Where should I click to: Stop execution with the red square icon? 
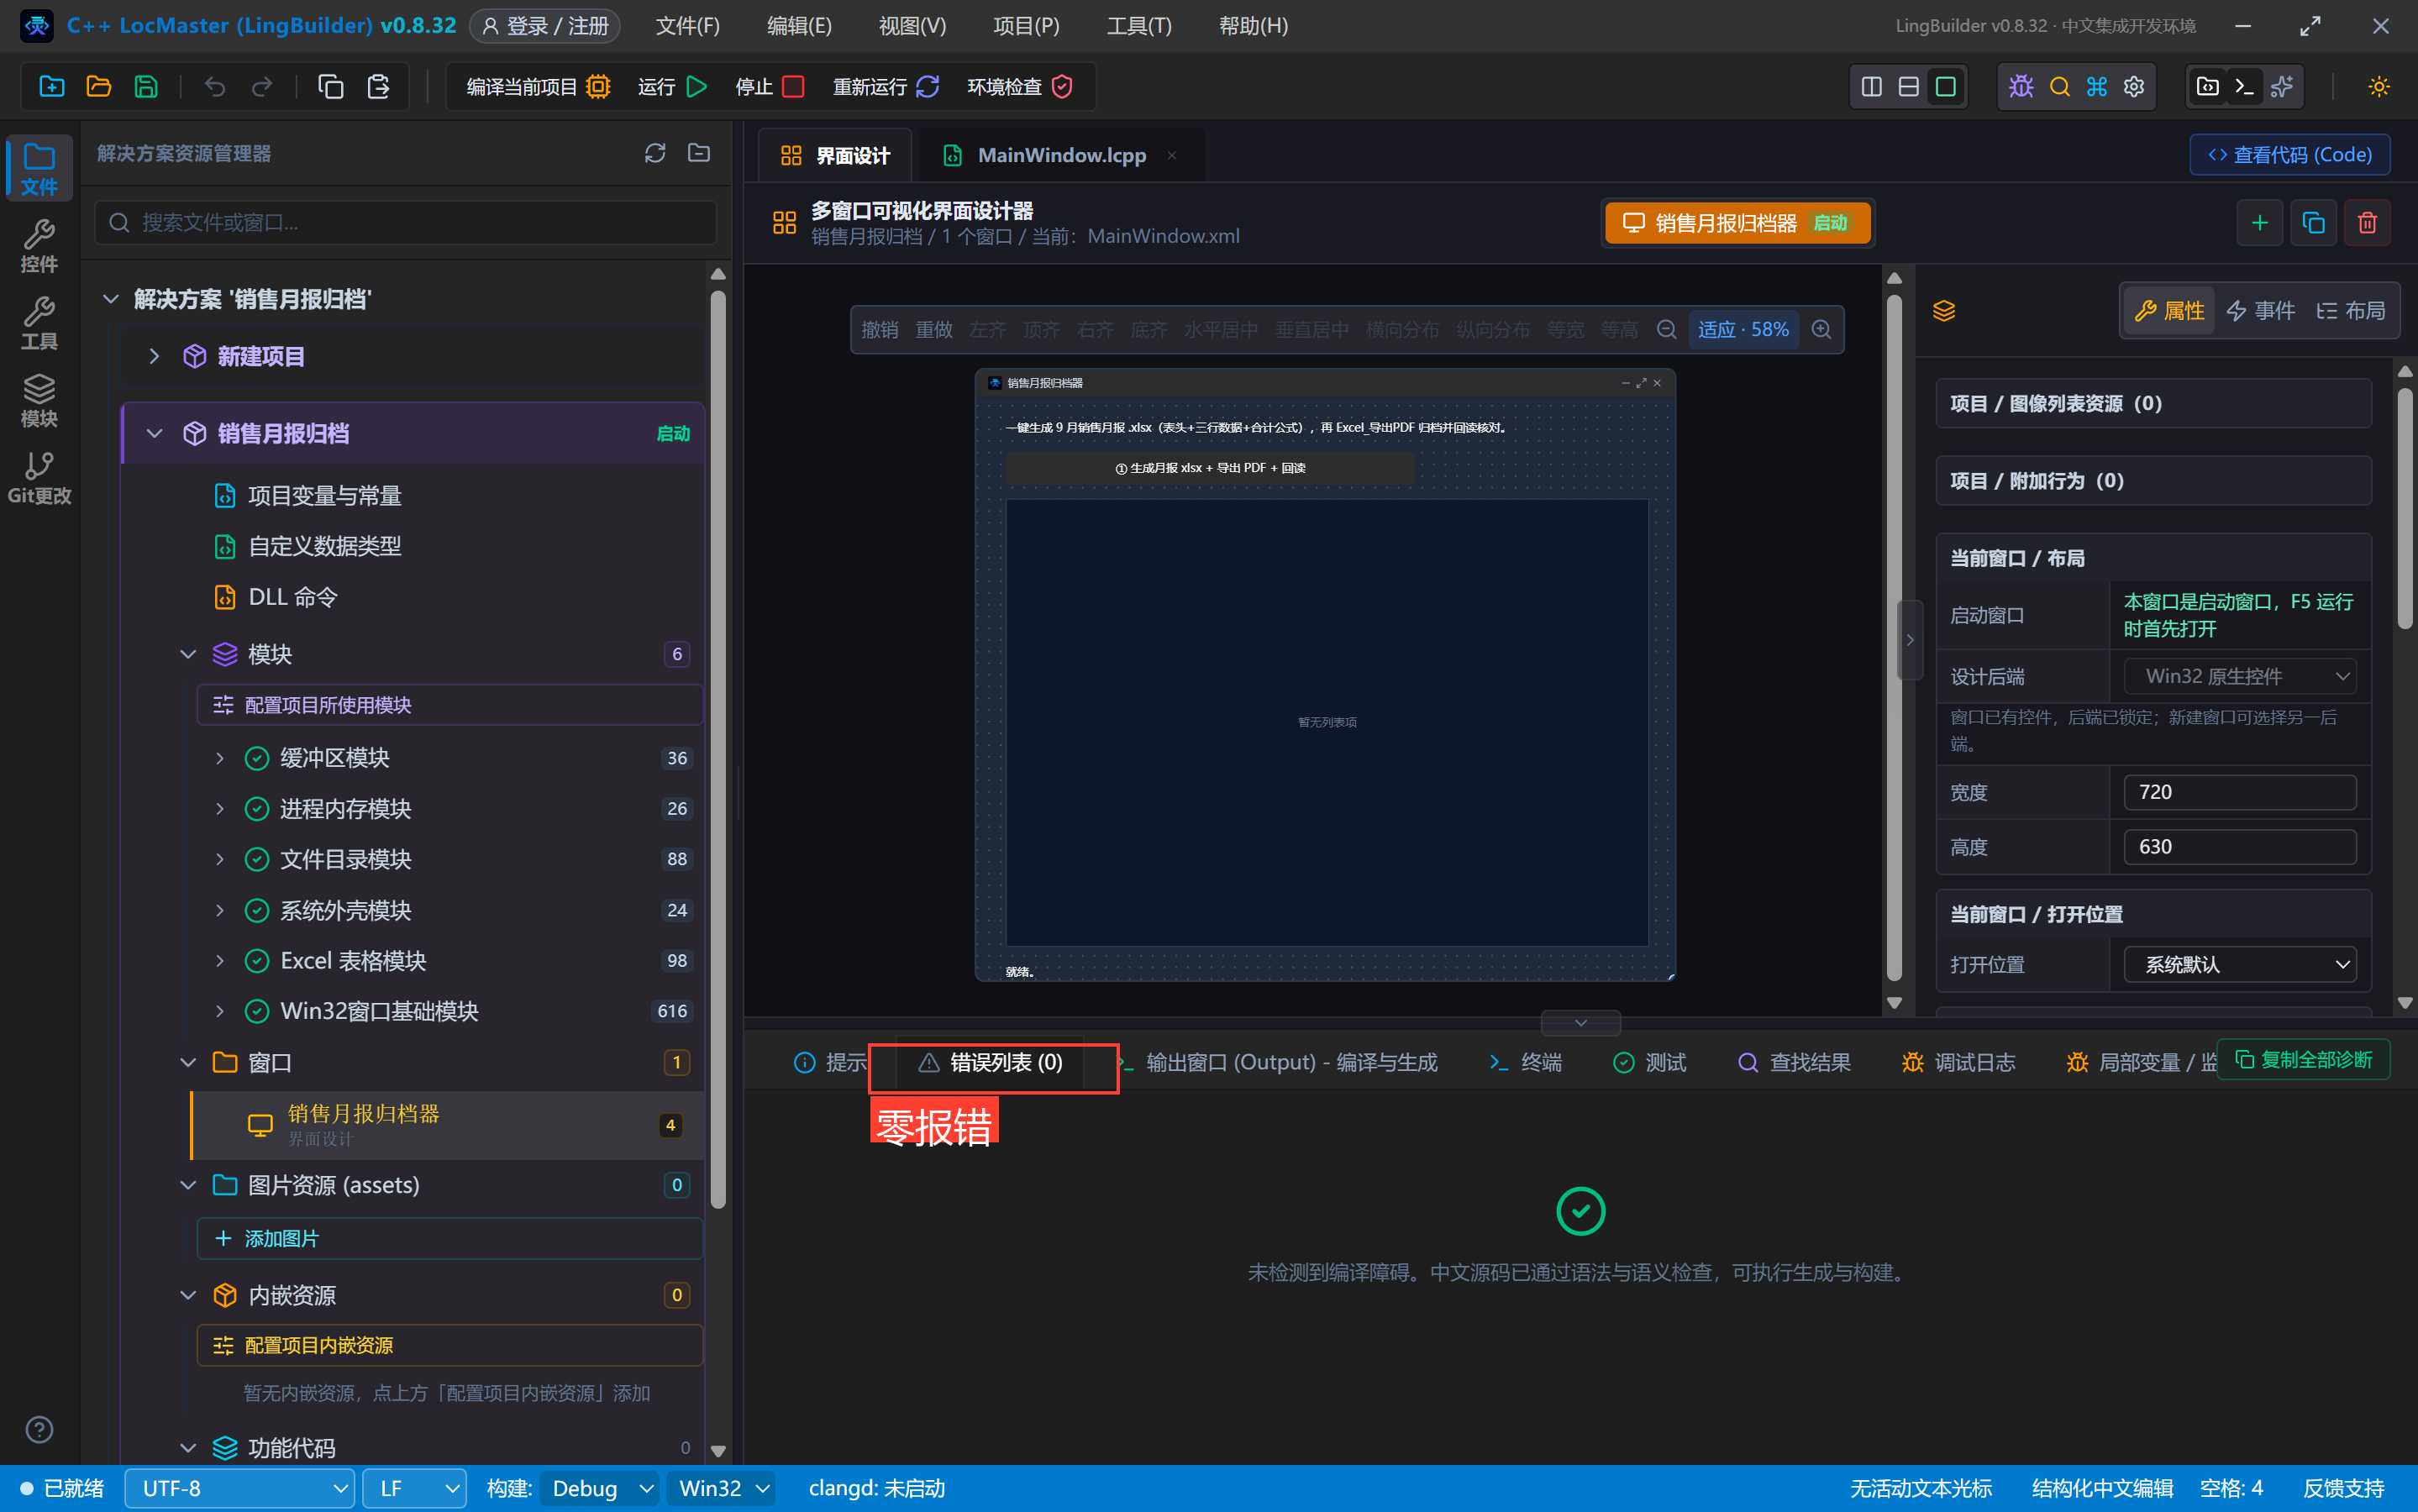coord(793,87)
